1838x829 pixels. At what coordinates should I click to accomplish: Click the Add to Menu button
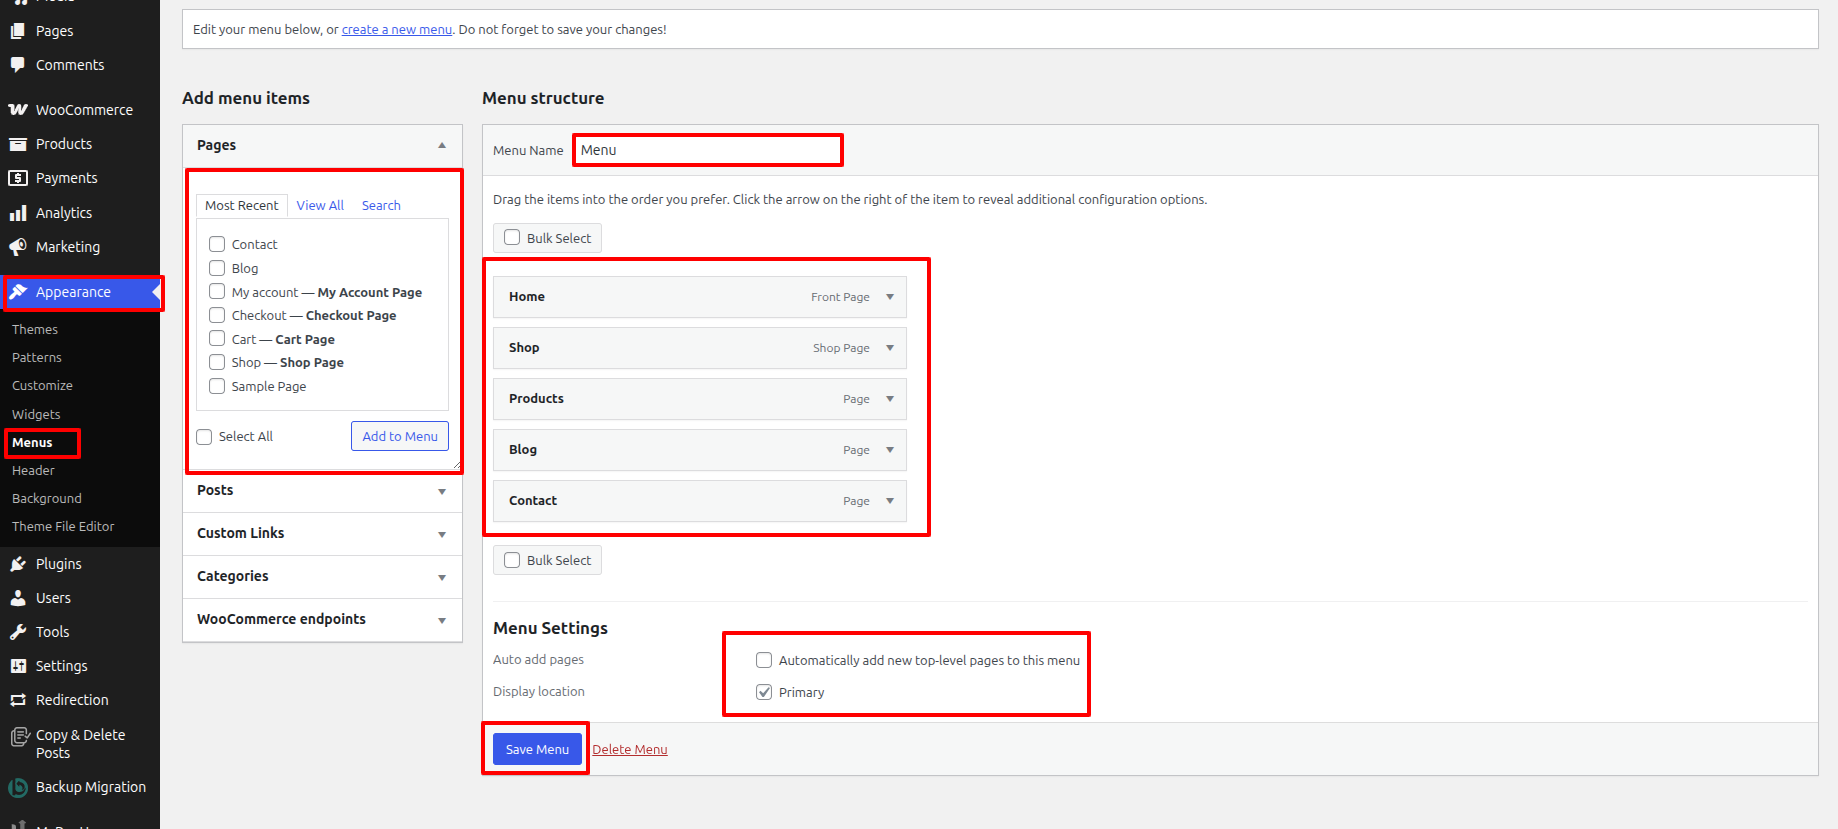[400, 436]
